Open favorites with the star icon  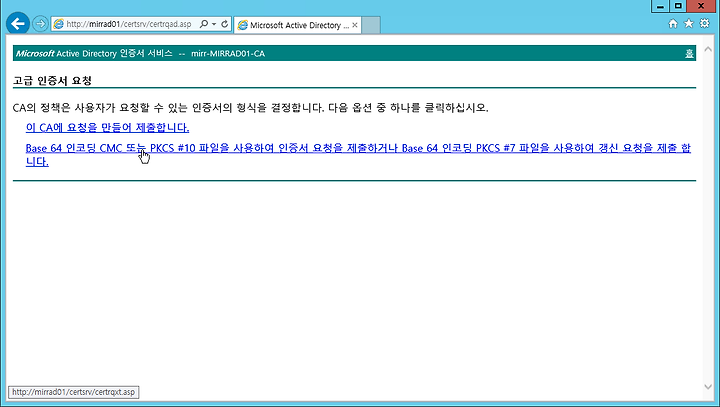[689, 23]
